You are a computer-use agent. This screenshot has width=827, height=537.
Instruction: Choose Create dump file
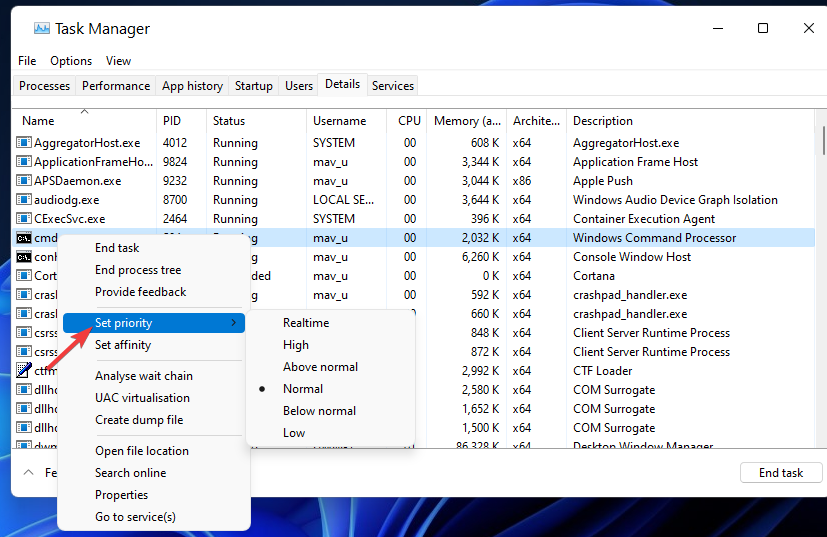click(139, 420)
